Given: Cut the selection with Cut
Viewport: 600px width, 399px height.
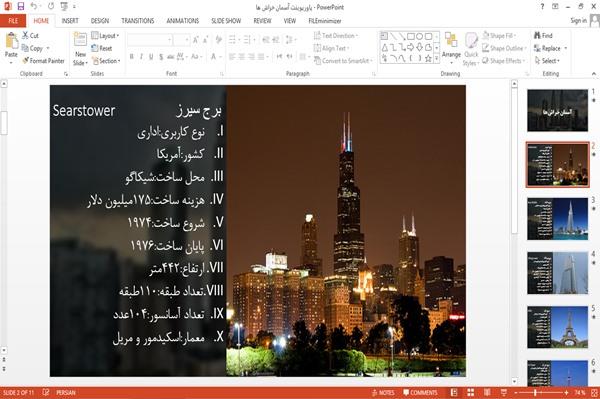Looking at the screenshot, I should click(x=30, y=36).
